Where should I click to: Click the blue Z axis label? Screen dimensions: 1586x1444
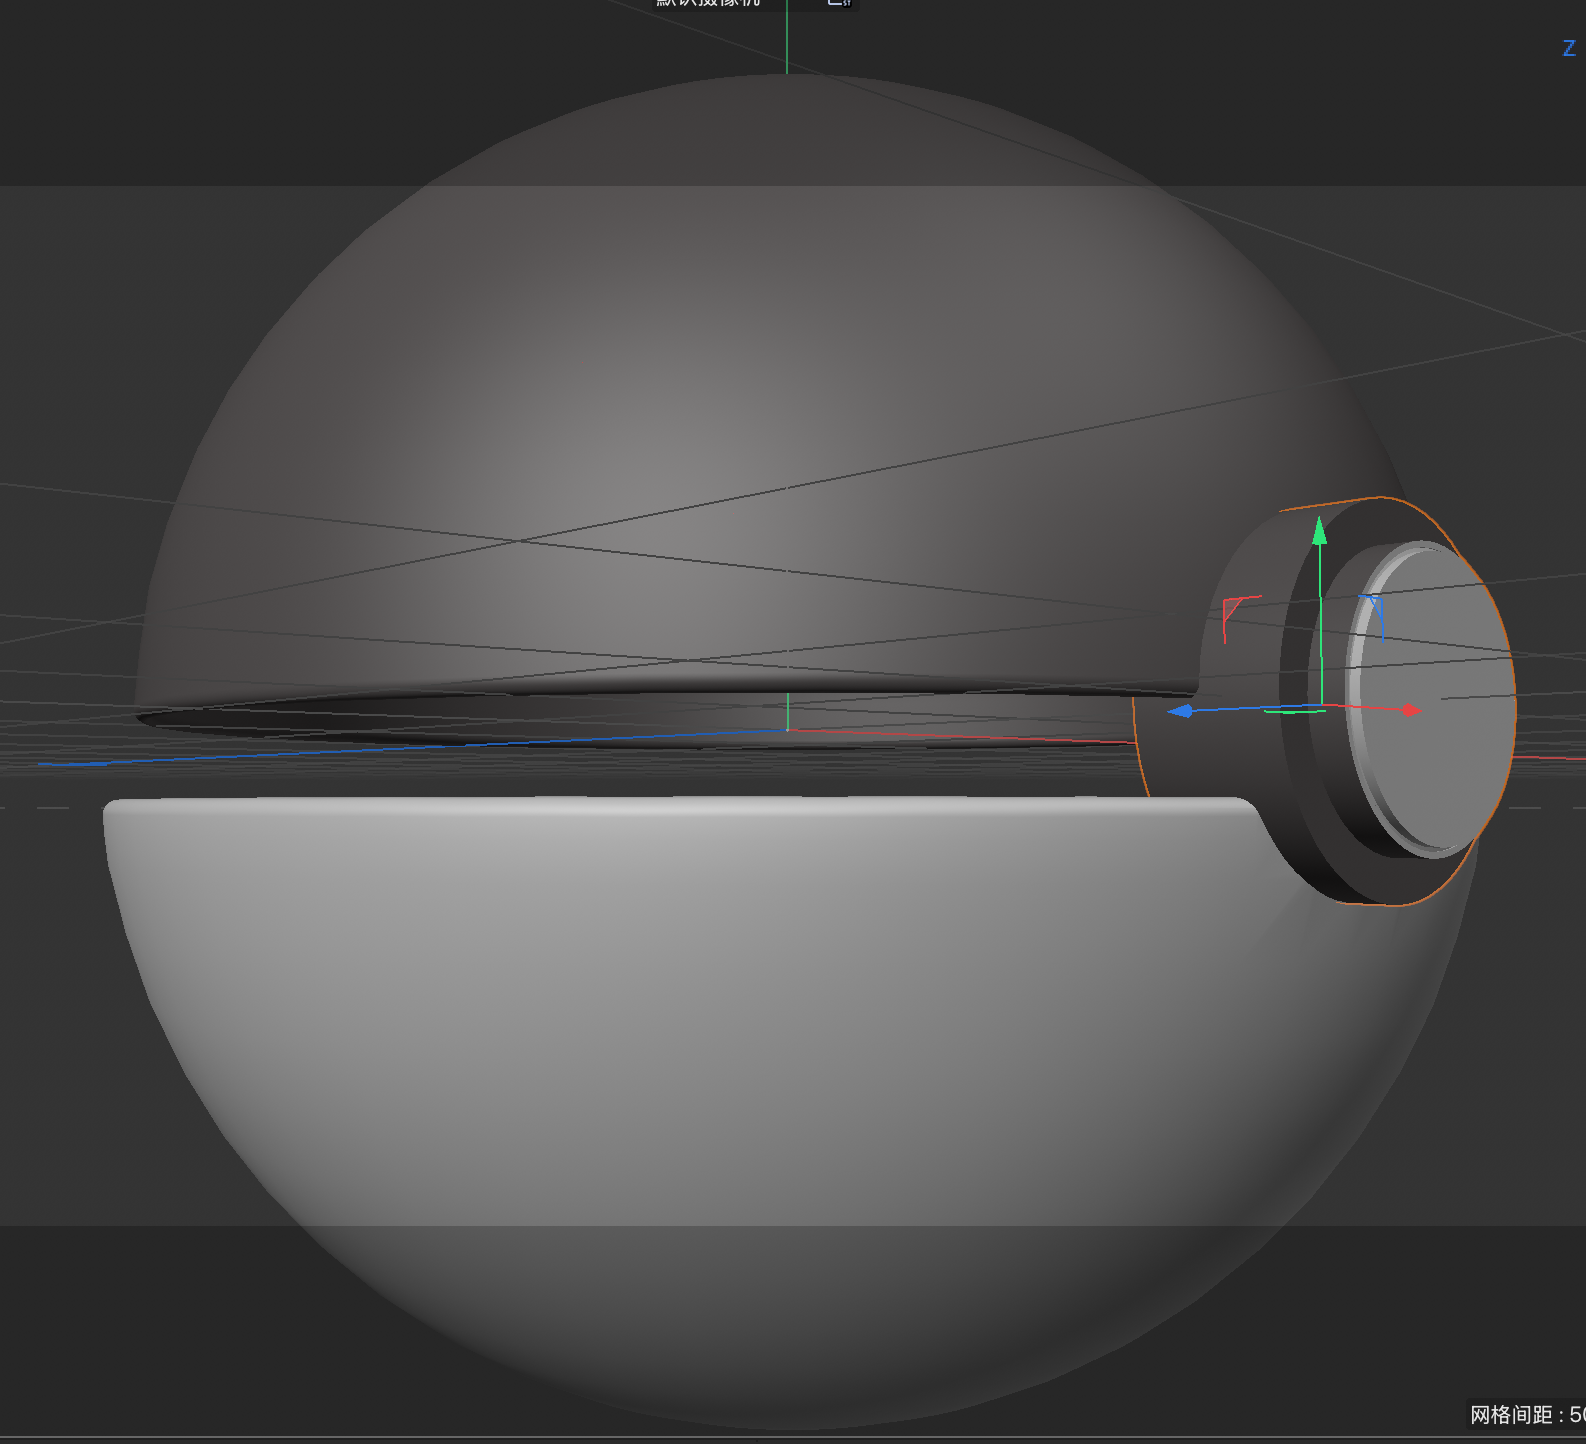pos(1569,48)
